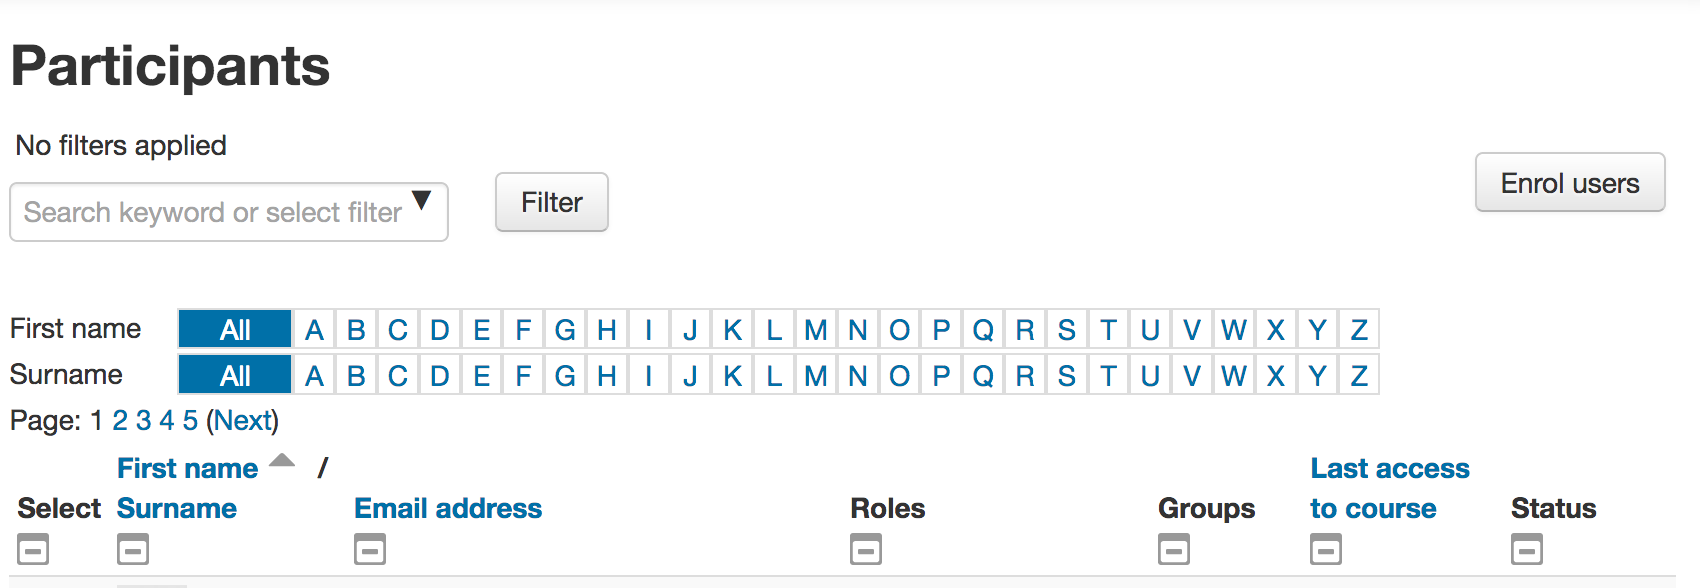Click the Enrol users button
This screenshot has height=588, width=1700.
pos(1570,182)
